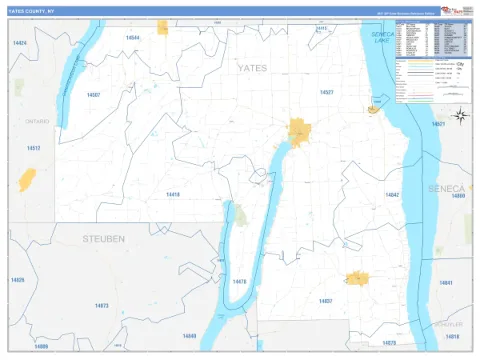The height and width of the screenshot is (360, 480).
Task: Click the 'YATES COUNTY, NY' map title
Action: [x=31, y=11]
